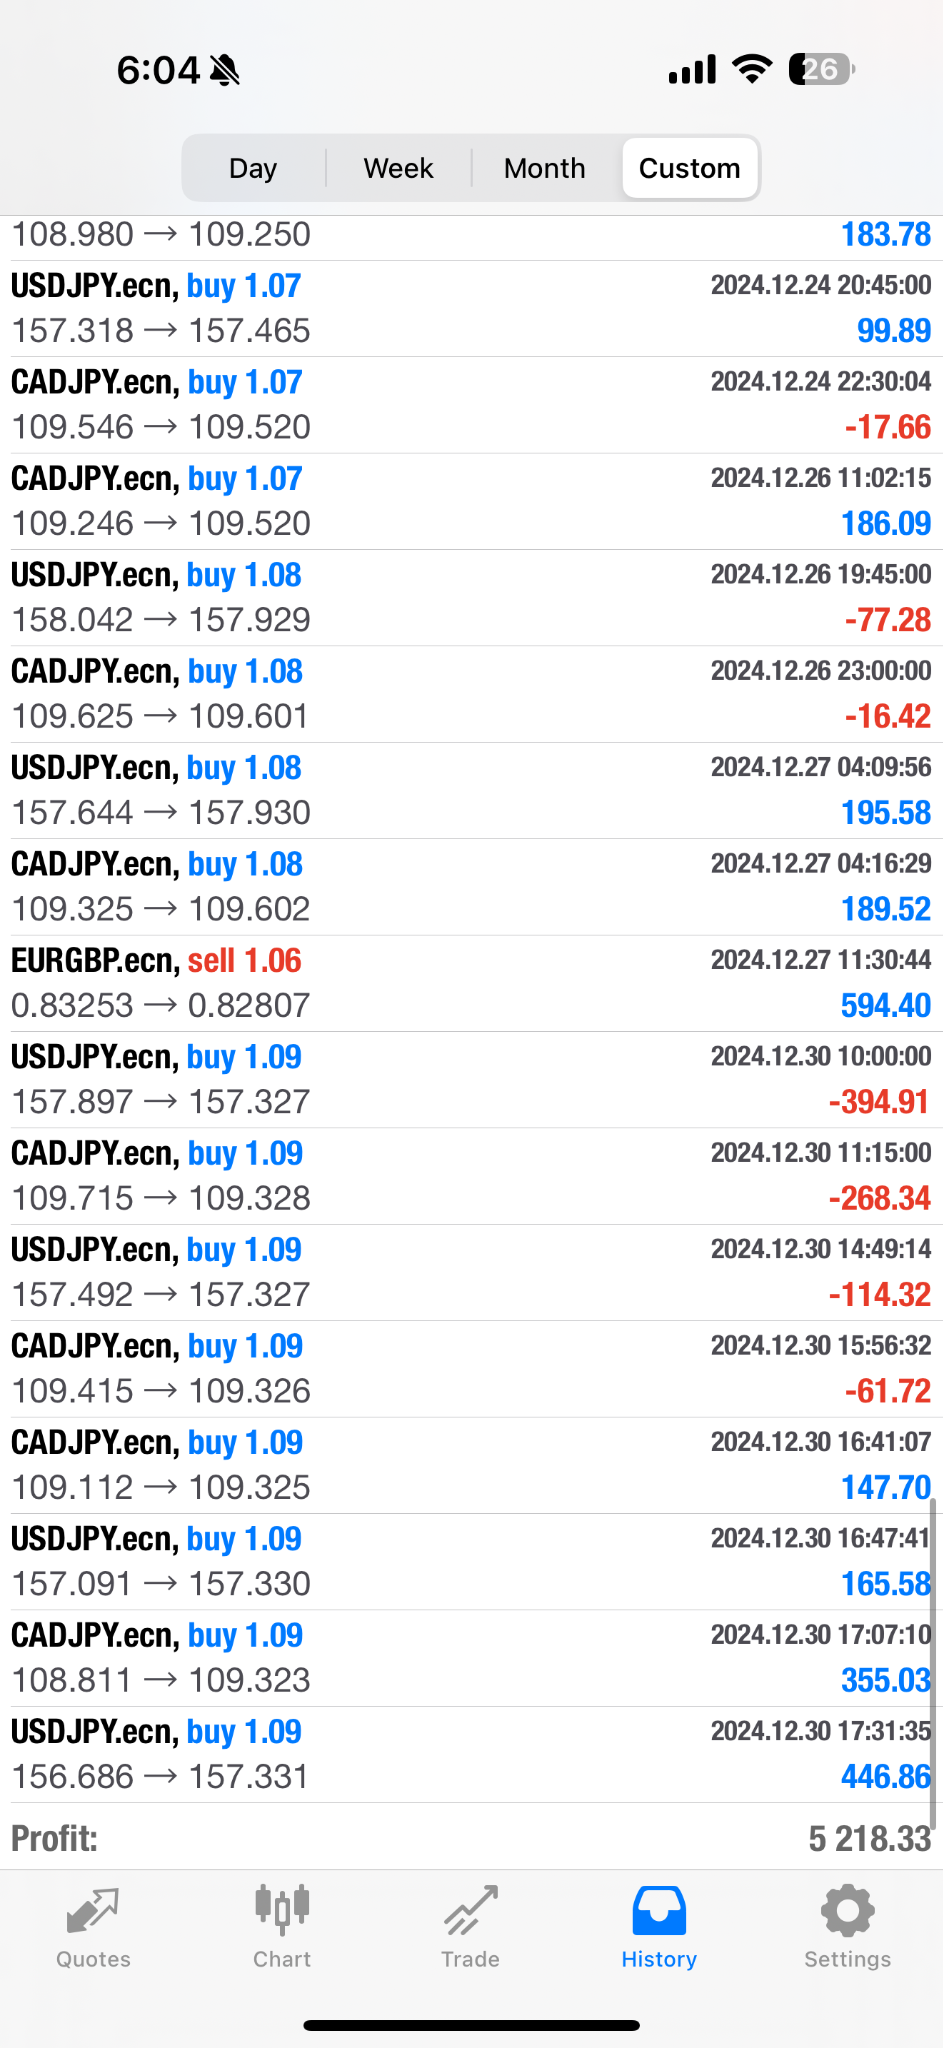This screenshot has height=2048, width=943.
Task: Expand CADJPY trade with -268.34 loss
Action: click(470, 1176)
